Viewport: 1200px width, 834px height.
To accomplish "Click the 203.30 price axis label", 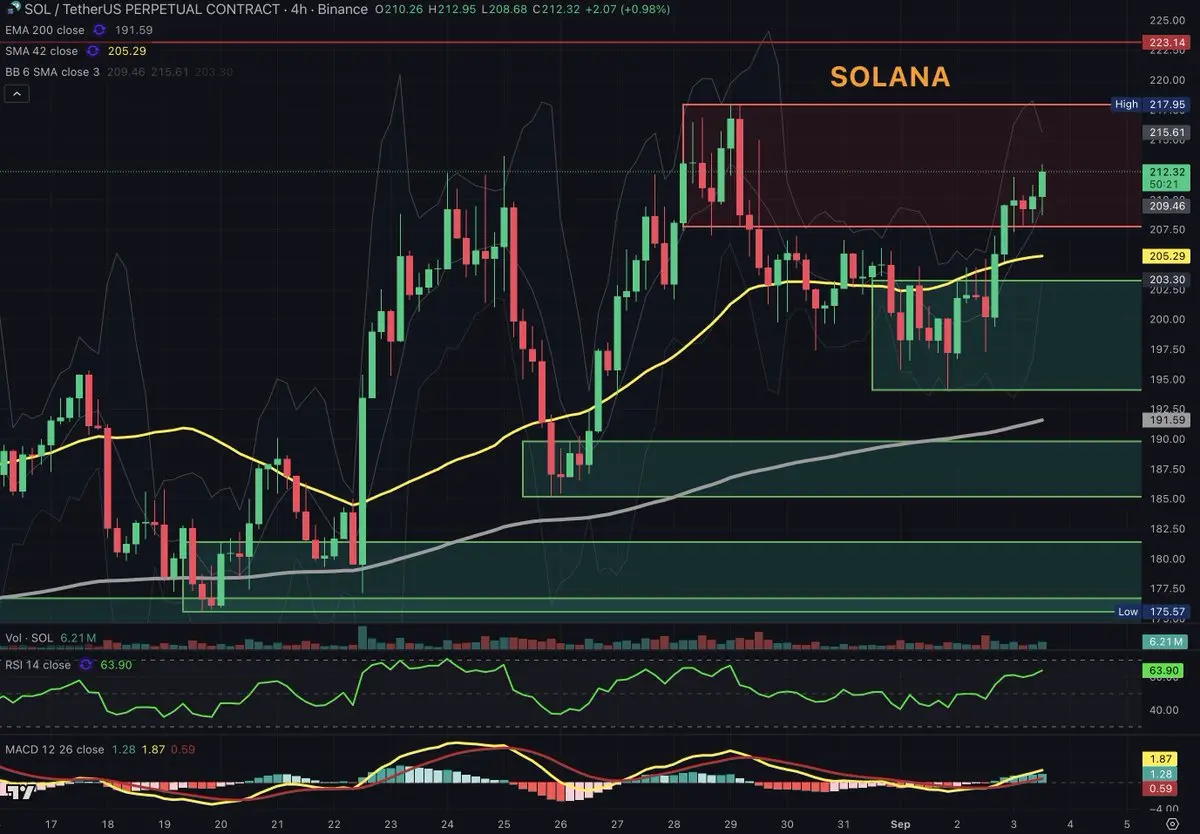I will point(1165,279).
